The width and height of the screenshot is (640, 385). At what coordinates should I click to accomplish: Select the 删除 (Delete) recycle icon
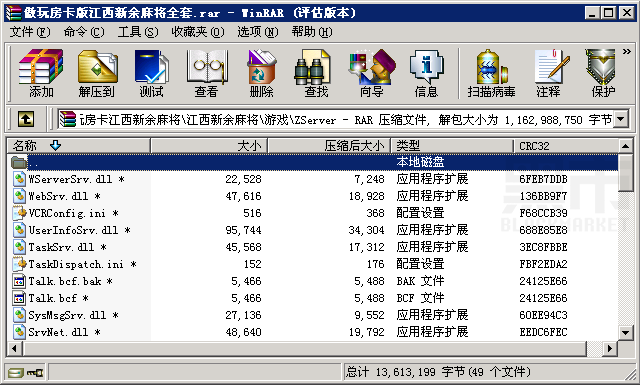click(262, 73)
